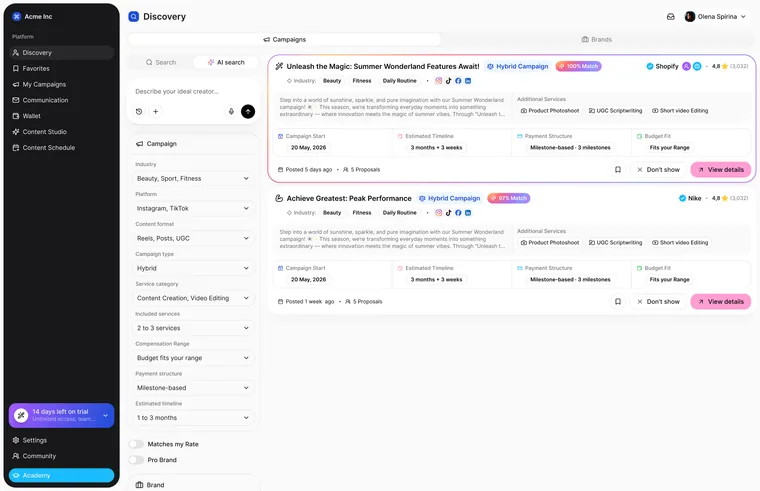Viewport: 760px width, 491px height.
Task: Submit AI search with arrow button
Action: coord(248,111)
